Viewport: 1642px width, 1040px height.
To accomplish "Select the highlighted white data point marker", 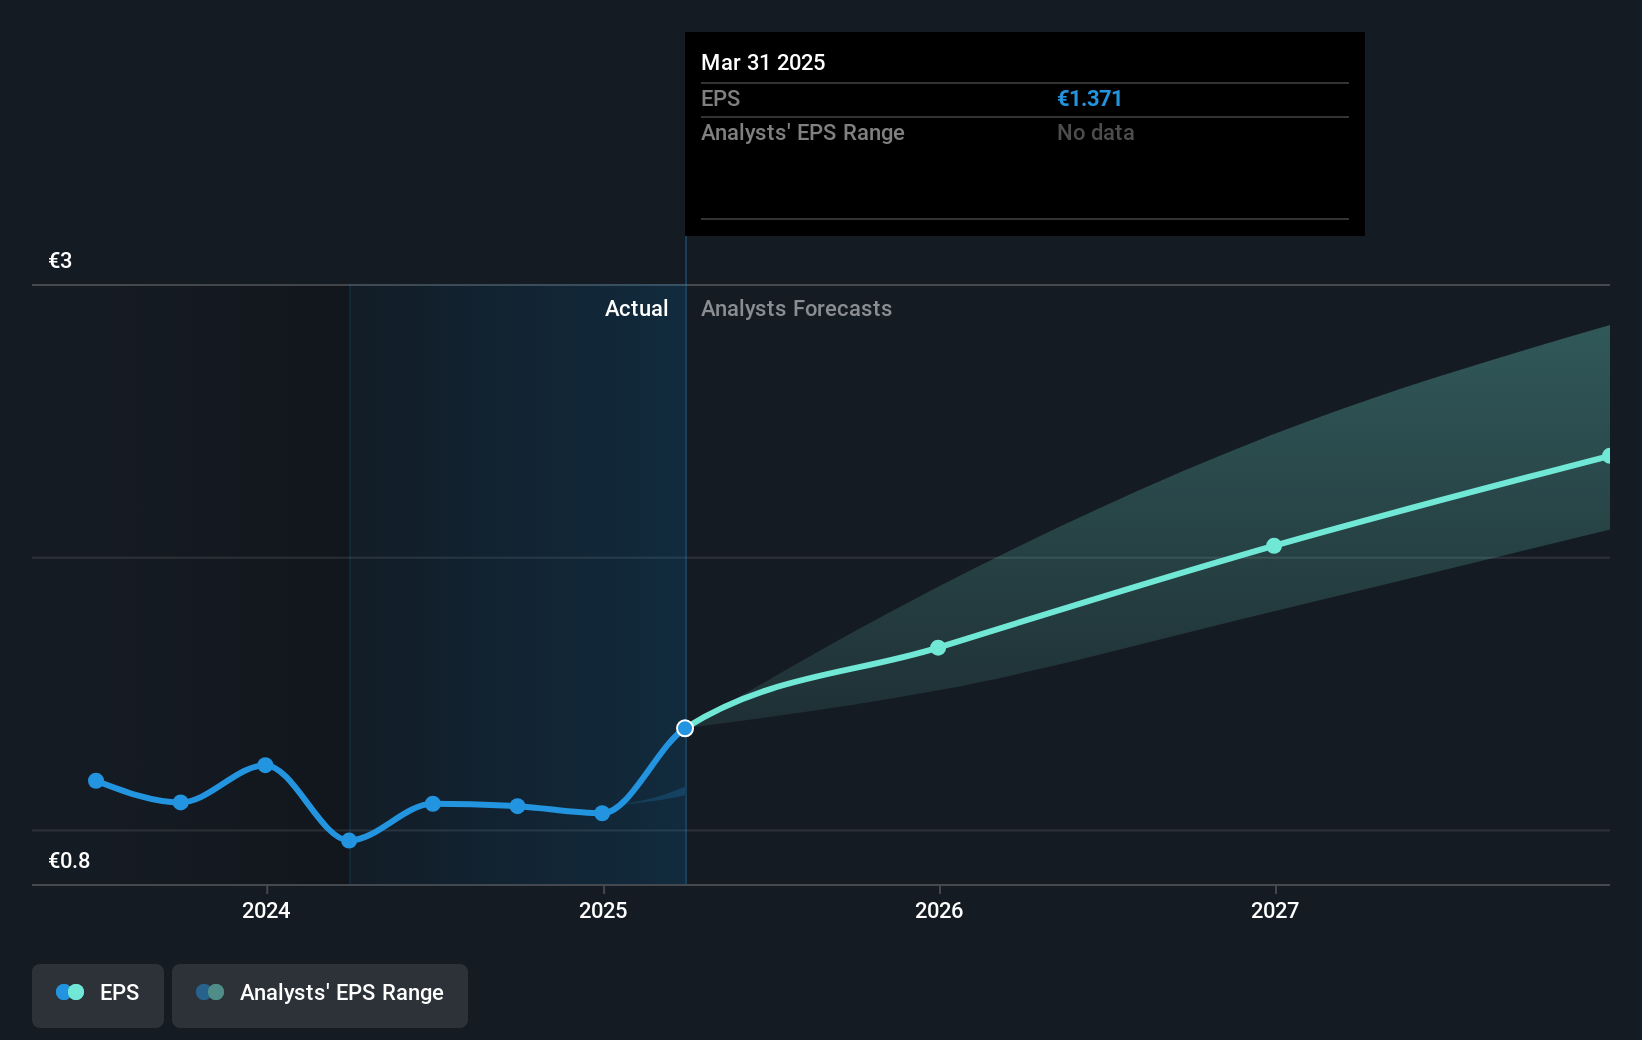I will 685,728.
